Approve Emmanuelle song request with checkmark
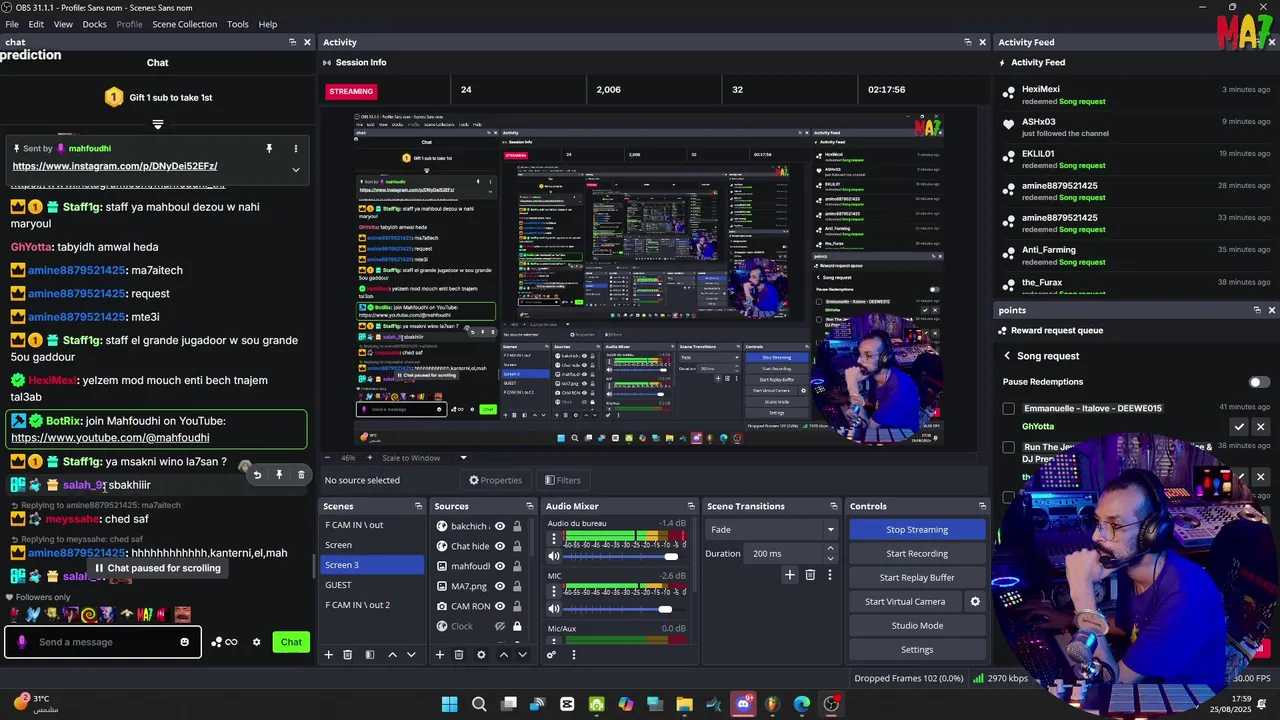This screenshot has width=1280, height=720. click(1239, 427)
